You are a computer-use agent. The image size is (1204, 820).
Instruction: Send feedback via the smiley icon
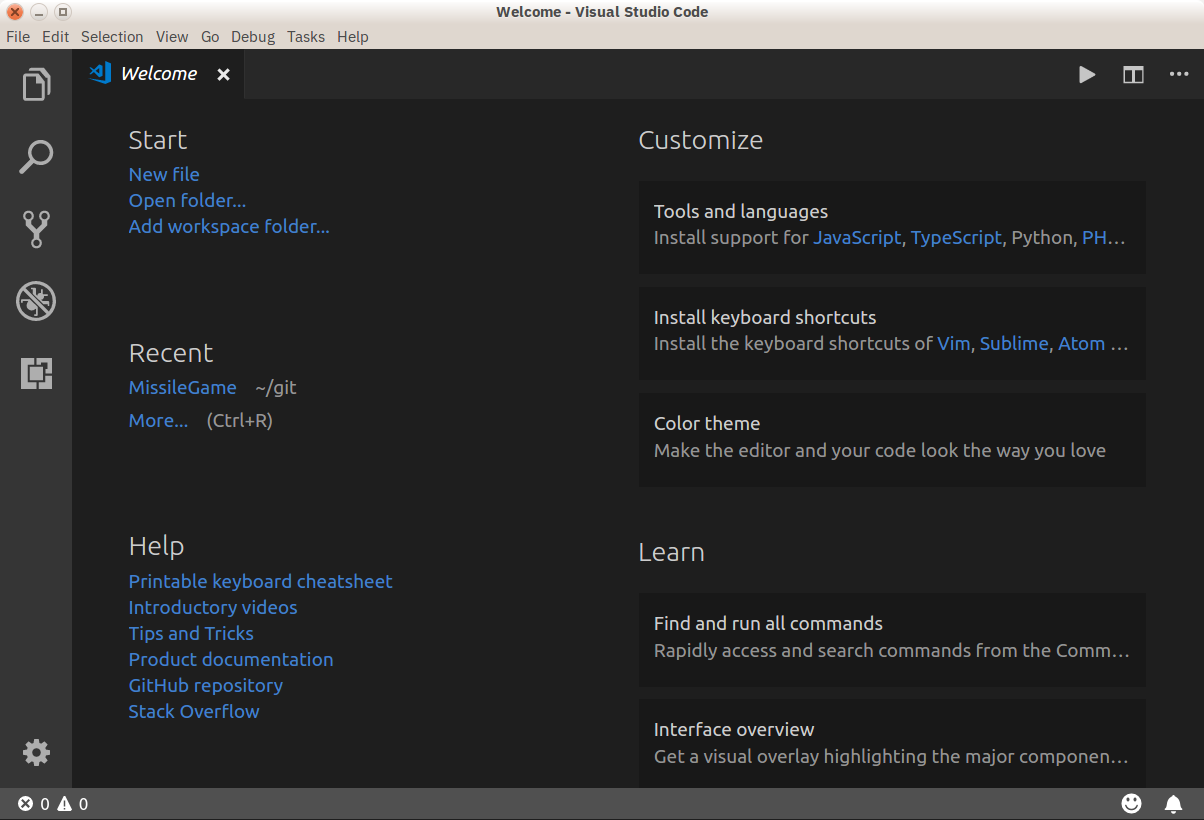(1131, 803)
